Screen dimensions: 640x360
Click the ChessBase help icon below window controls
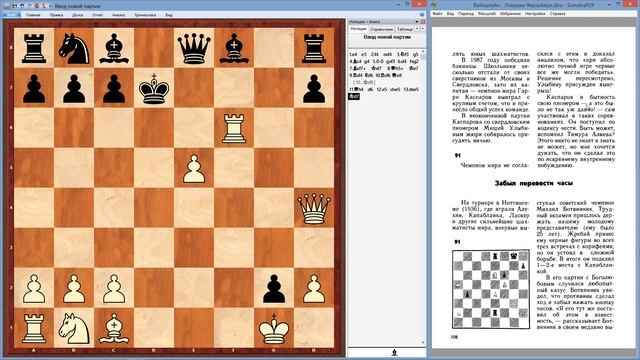pyautogui.click(x=422, y=14)
